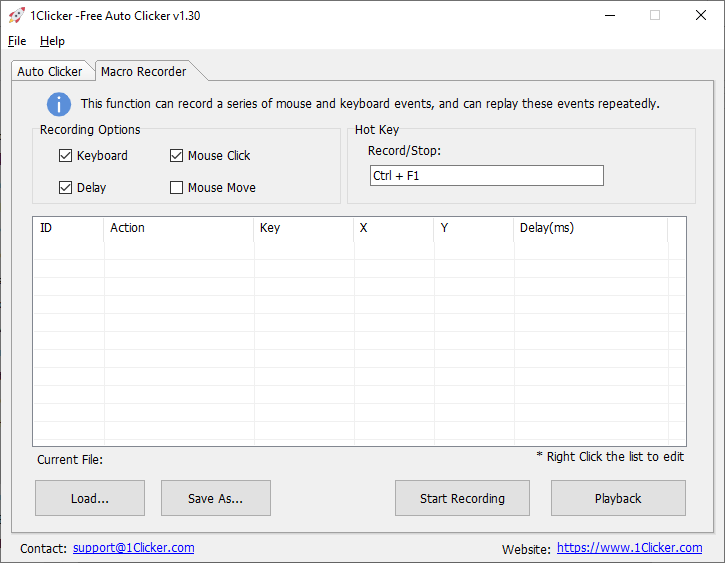Click the Playback button
The height and width of the screenshot is (563, 725).
[618, 498]
